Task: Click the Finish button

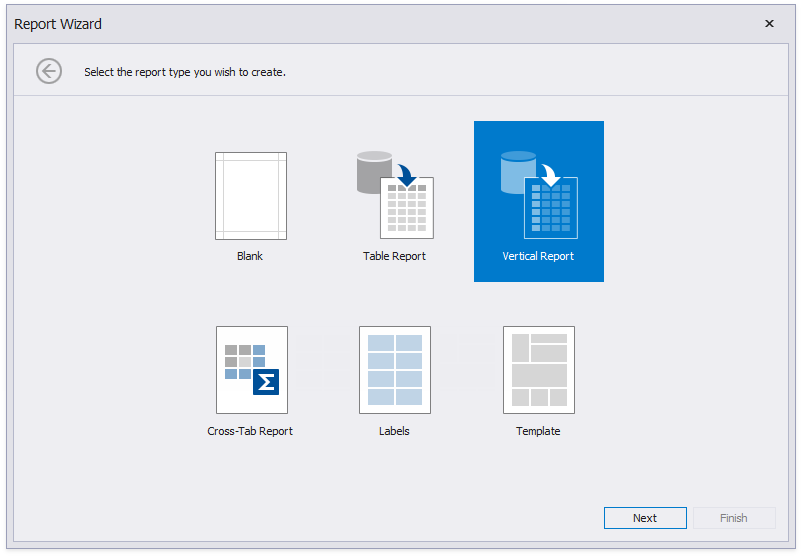Action: (x=733, y=518)
